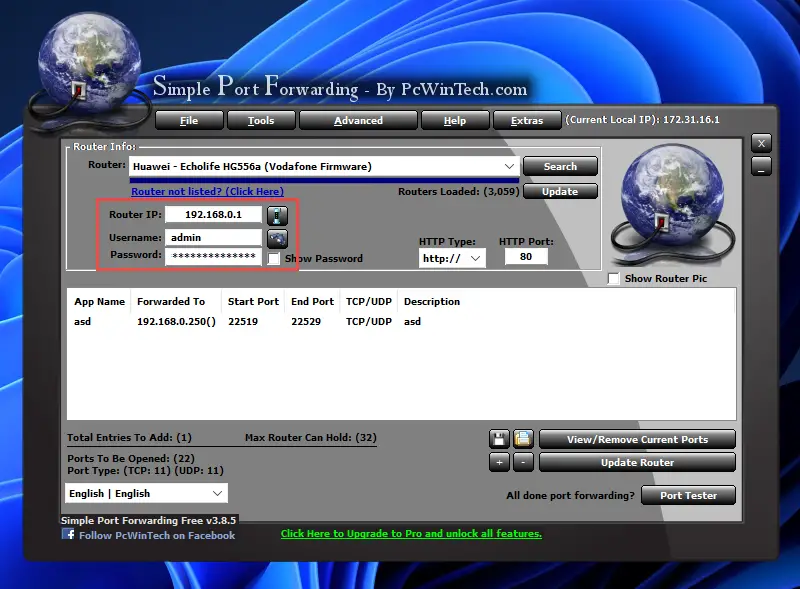
Task: Click the 'Port Type: (TCP: 11) (UDP: 11)' text
Action: point(145,471)
